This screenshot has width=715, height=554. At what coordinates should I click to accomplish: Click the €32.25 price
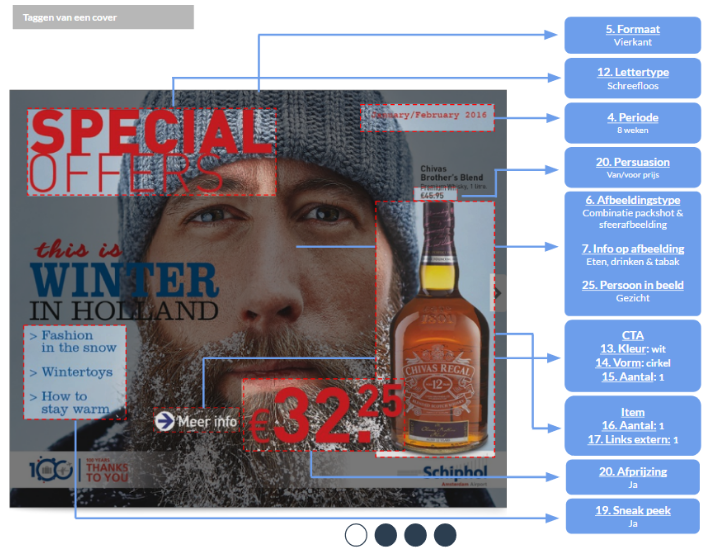[325, 415]
